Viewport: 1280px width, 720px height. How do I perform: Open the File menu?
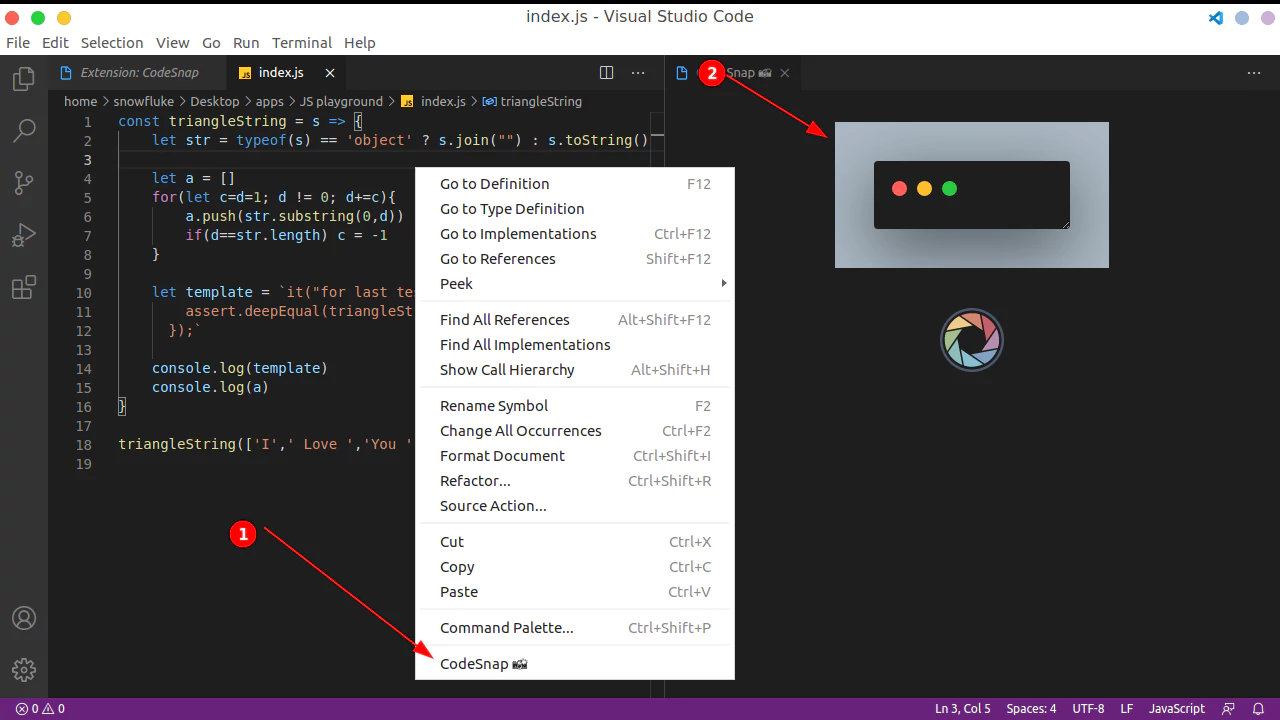18,43
